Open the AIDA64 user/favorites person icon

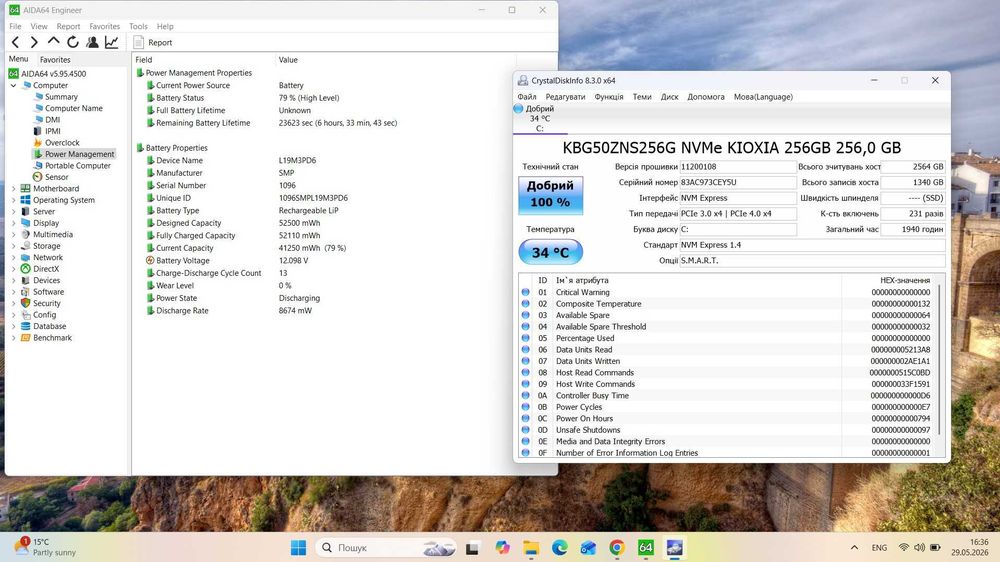pos(92,42)
